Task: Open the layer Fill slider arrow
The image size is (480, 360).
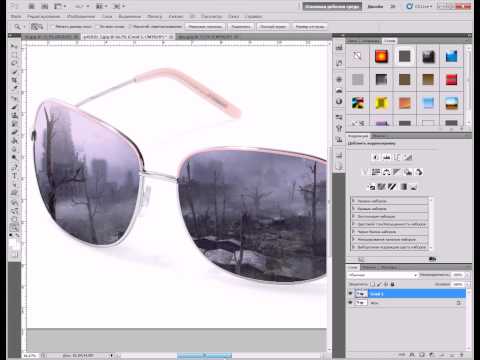Action: tap(467, 284)
